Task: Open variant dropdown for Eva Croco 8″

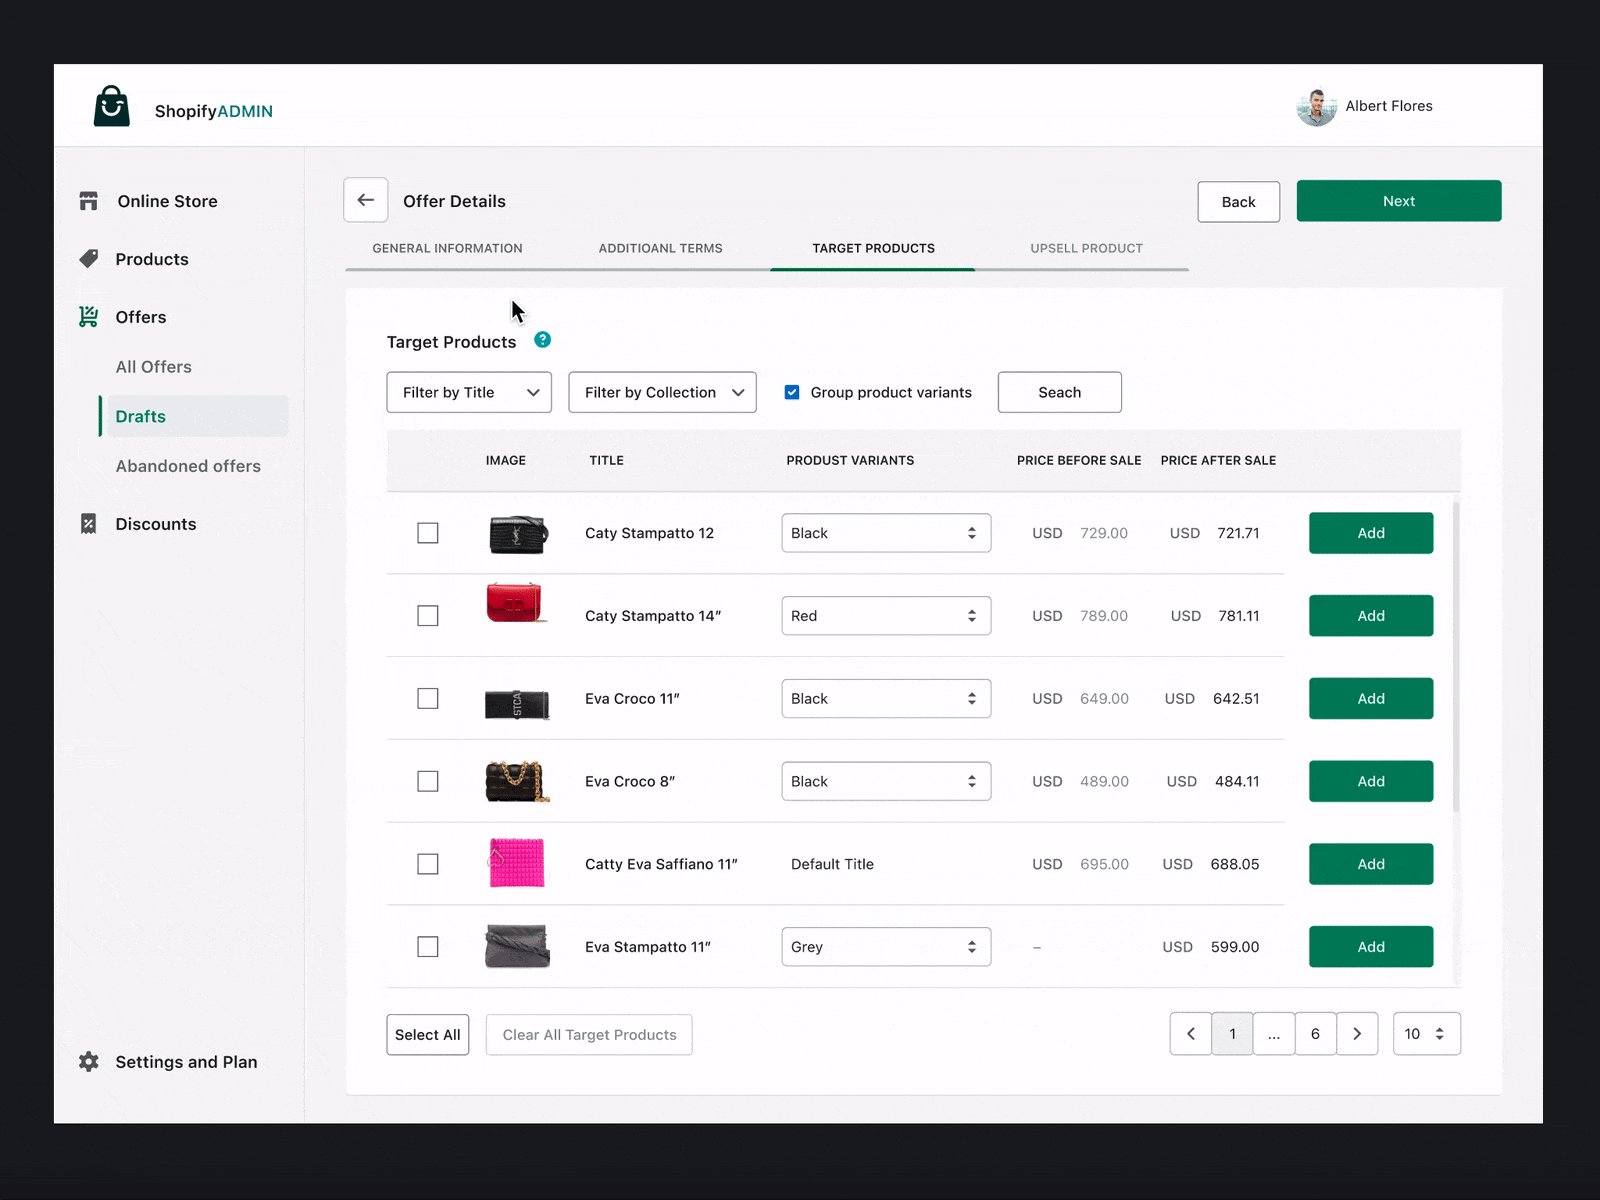Action: 886,781
